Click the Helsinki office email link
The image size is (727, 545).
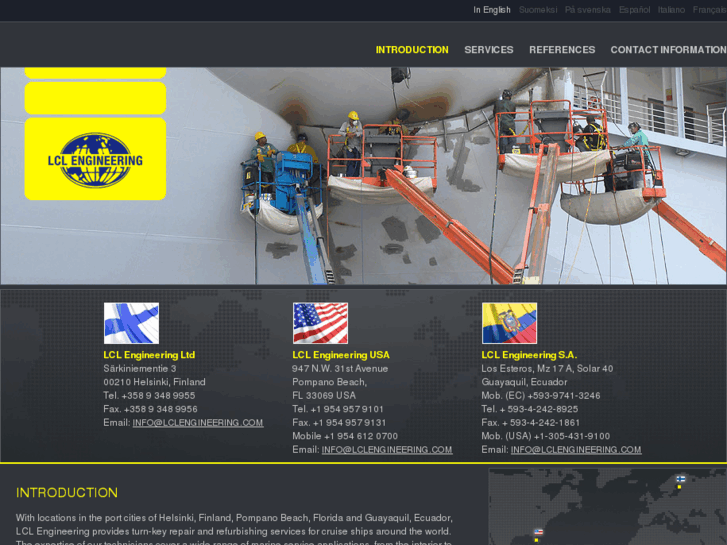tap(198, 423)
